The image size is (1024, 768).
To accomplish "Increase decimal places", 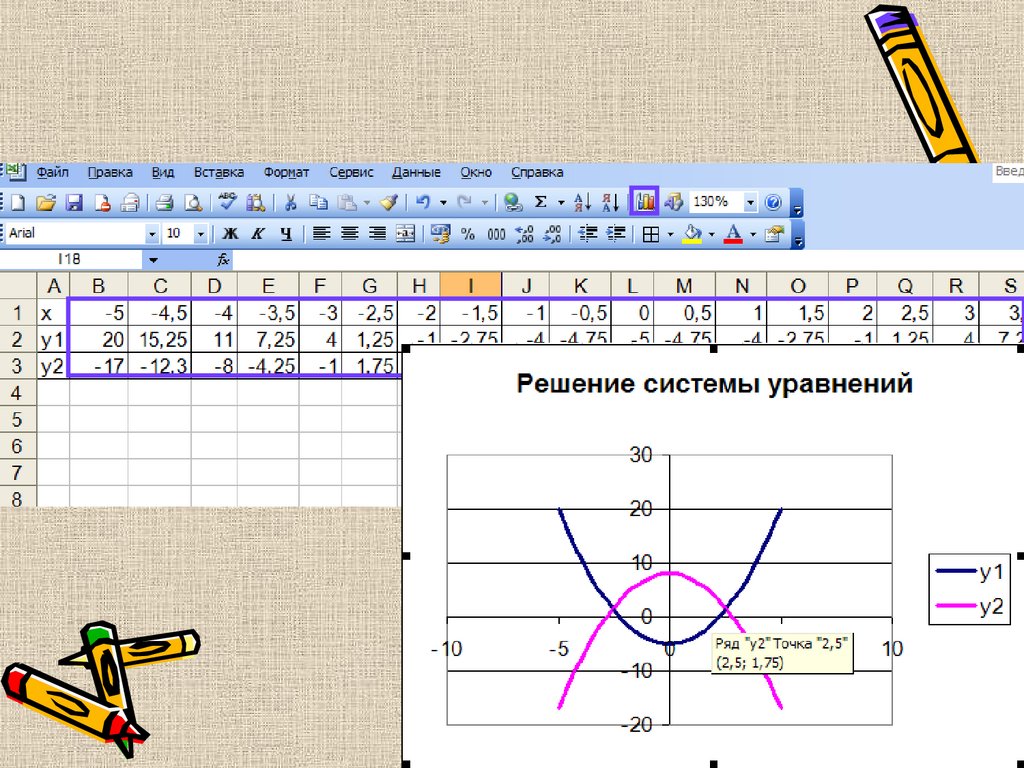I will click(x=524, y=234).
